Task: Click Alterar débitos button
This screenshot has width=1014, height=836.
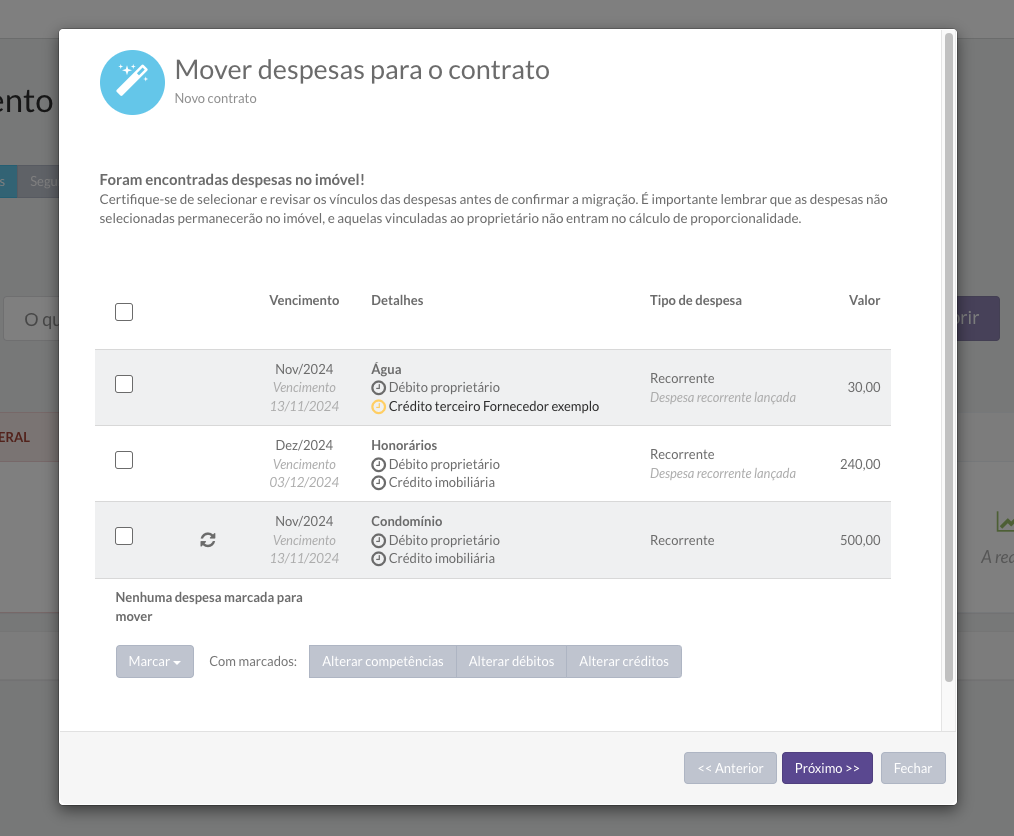Action: (x=511, y=661)
